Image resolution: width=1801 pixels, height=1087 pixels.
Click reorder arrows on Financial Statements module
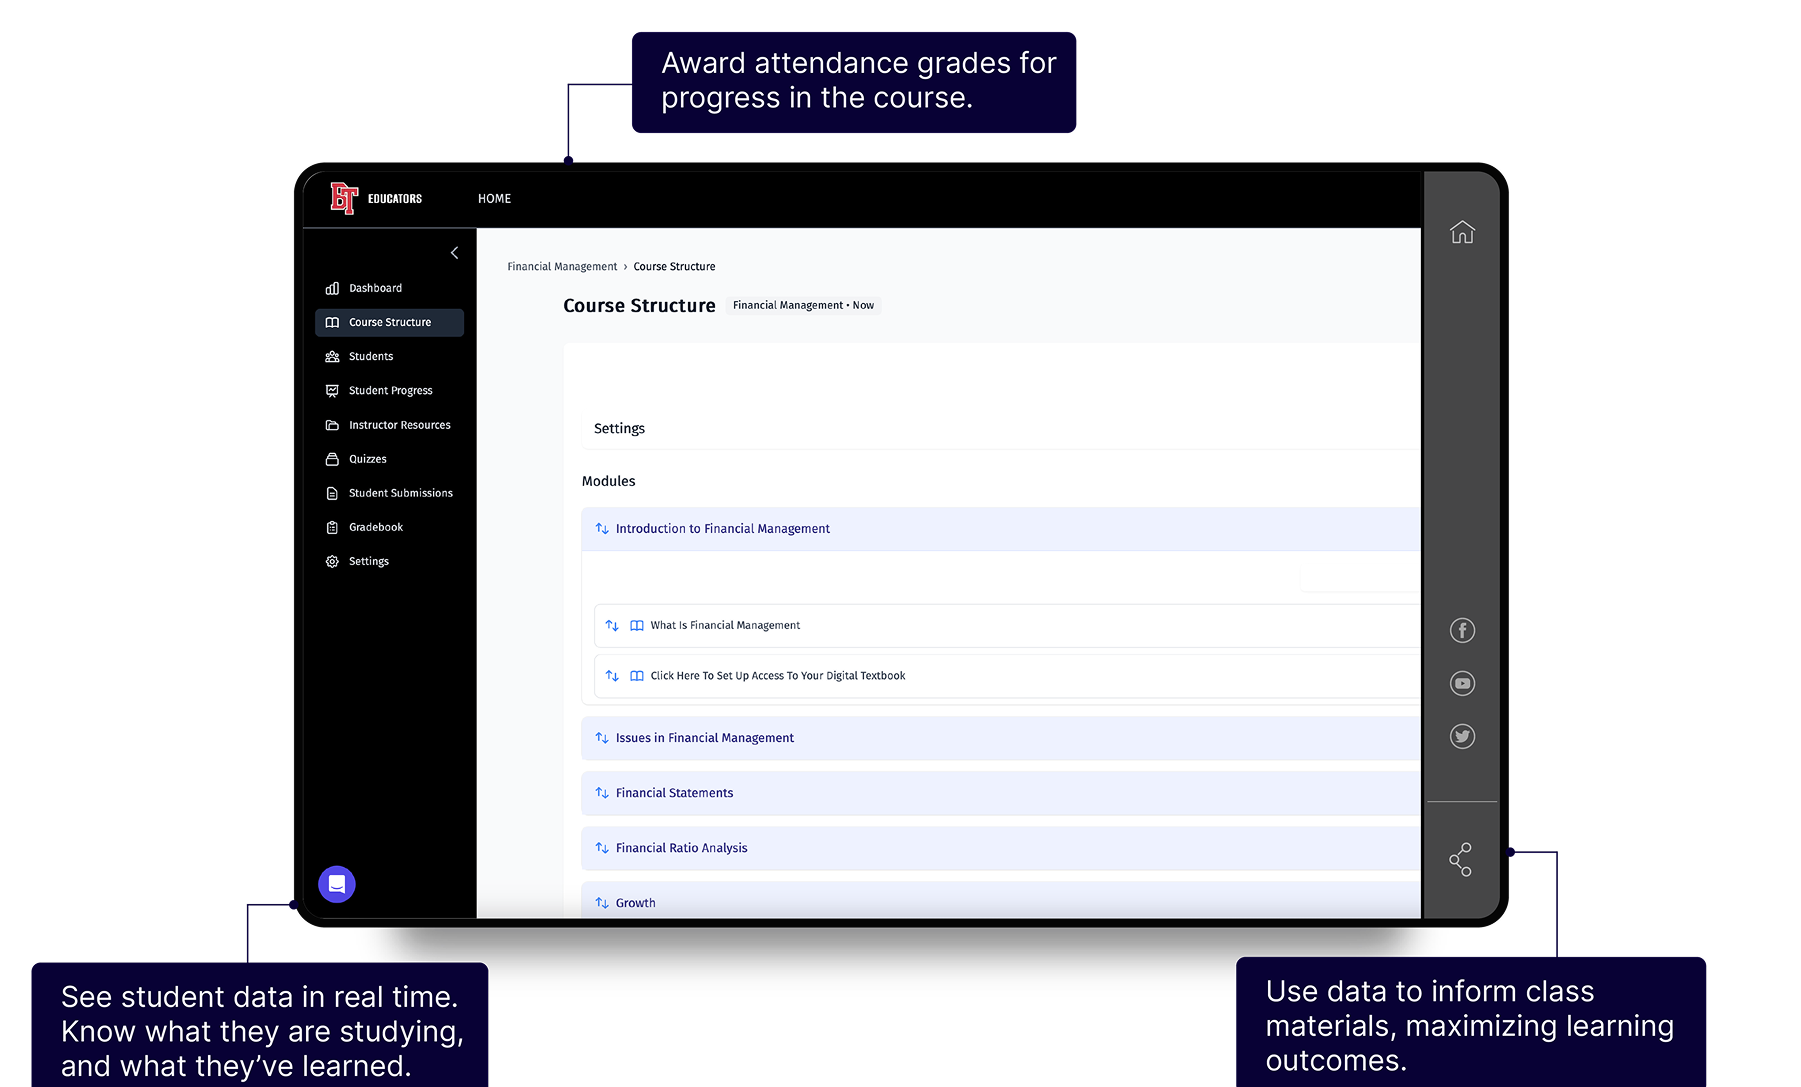click(602, 793)
